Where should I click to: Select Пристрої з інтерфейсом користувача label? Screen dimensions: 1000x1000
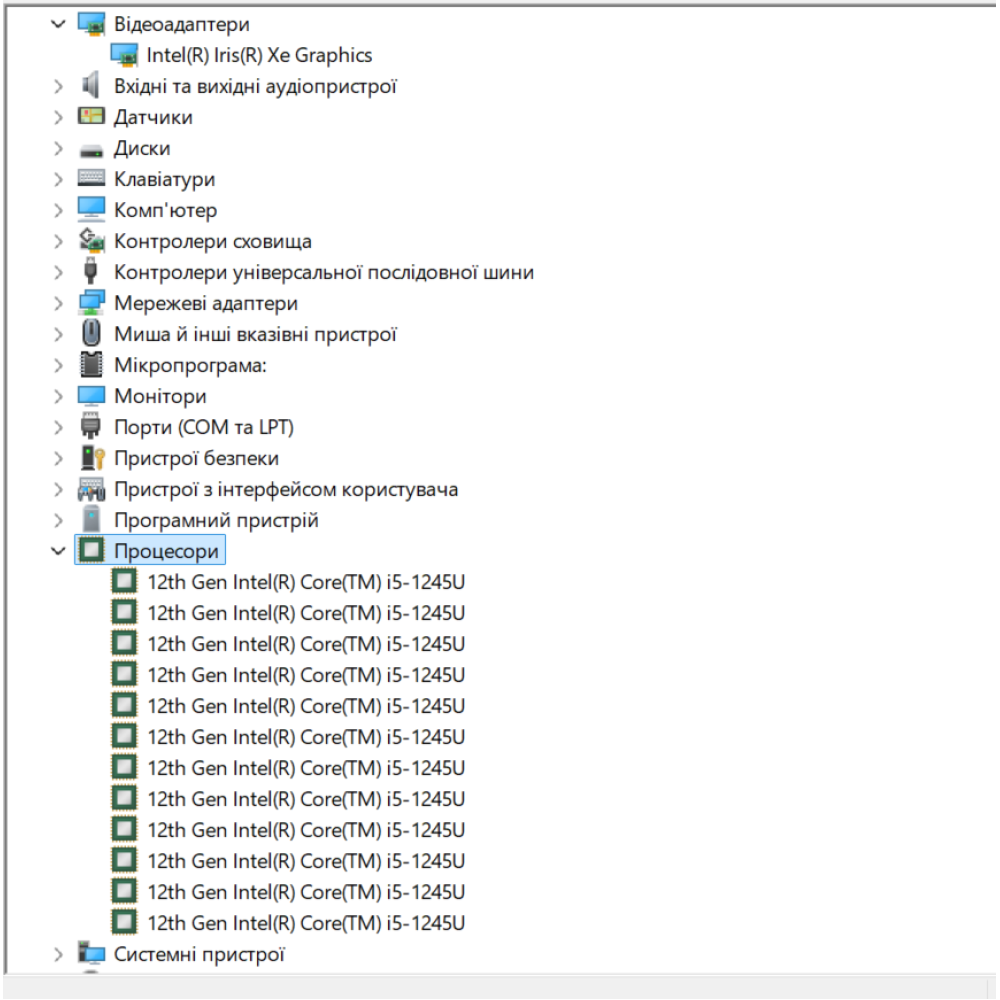tap(286, 490)
